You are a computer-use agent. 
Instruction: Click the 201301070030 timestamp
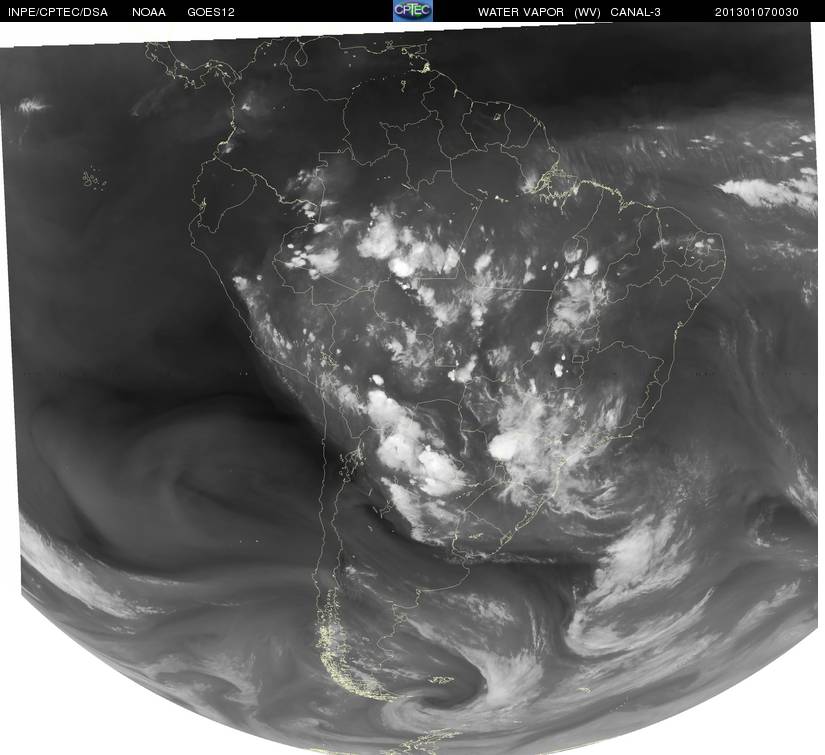(x=757, y=12)
